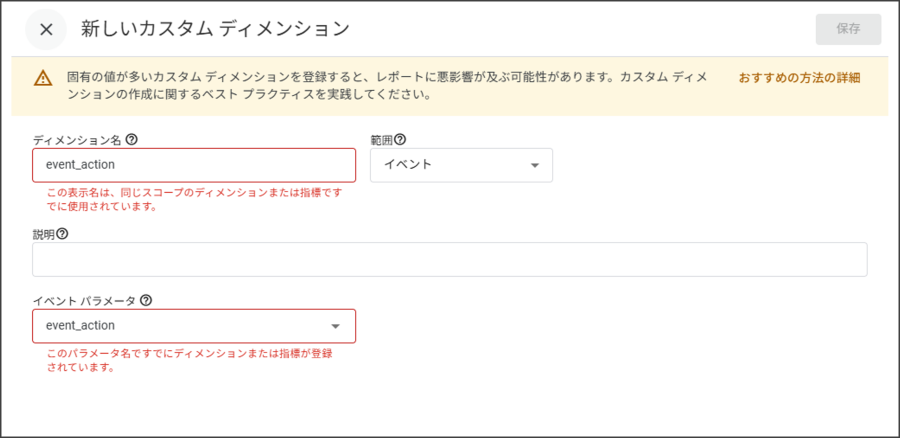Click the 新しいカスタム ディメンション title
This screenshot has width=900, height=438.
[215, 29]
